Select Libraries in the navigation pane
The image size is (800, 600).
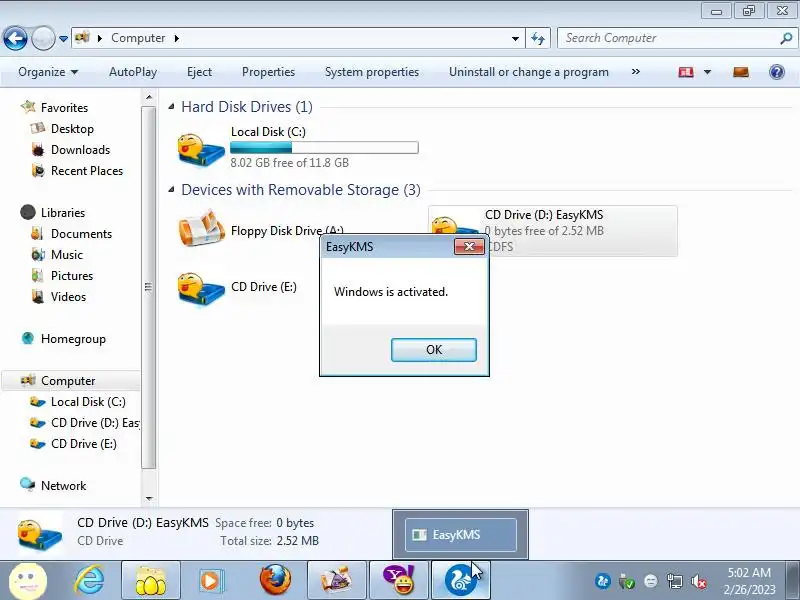(x=63, y=212)
